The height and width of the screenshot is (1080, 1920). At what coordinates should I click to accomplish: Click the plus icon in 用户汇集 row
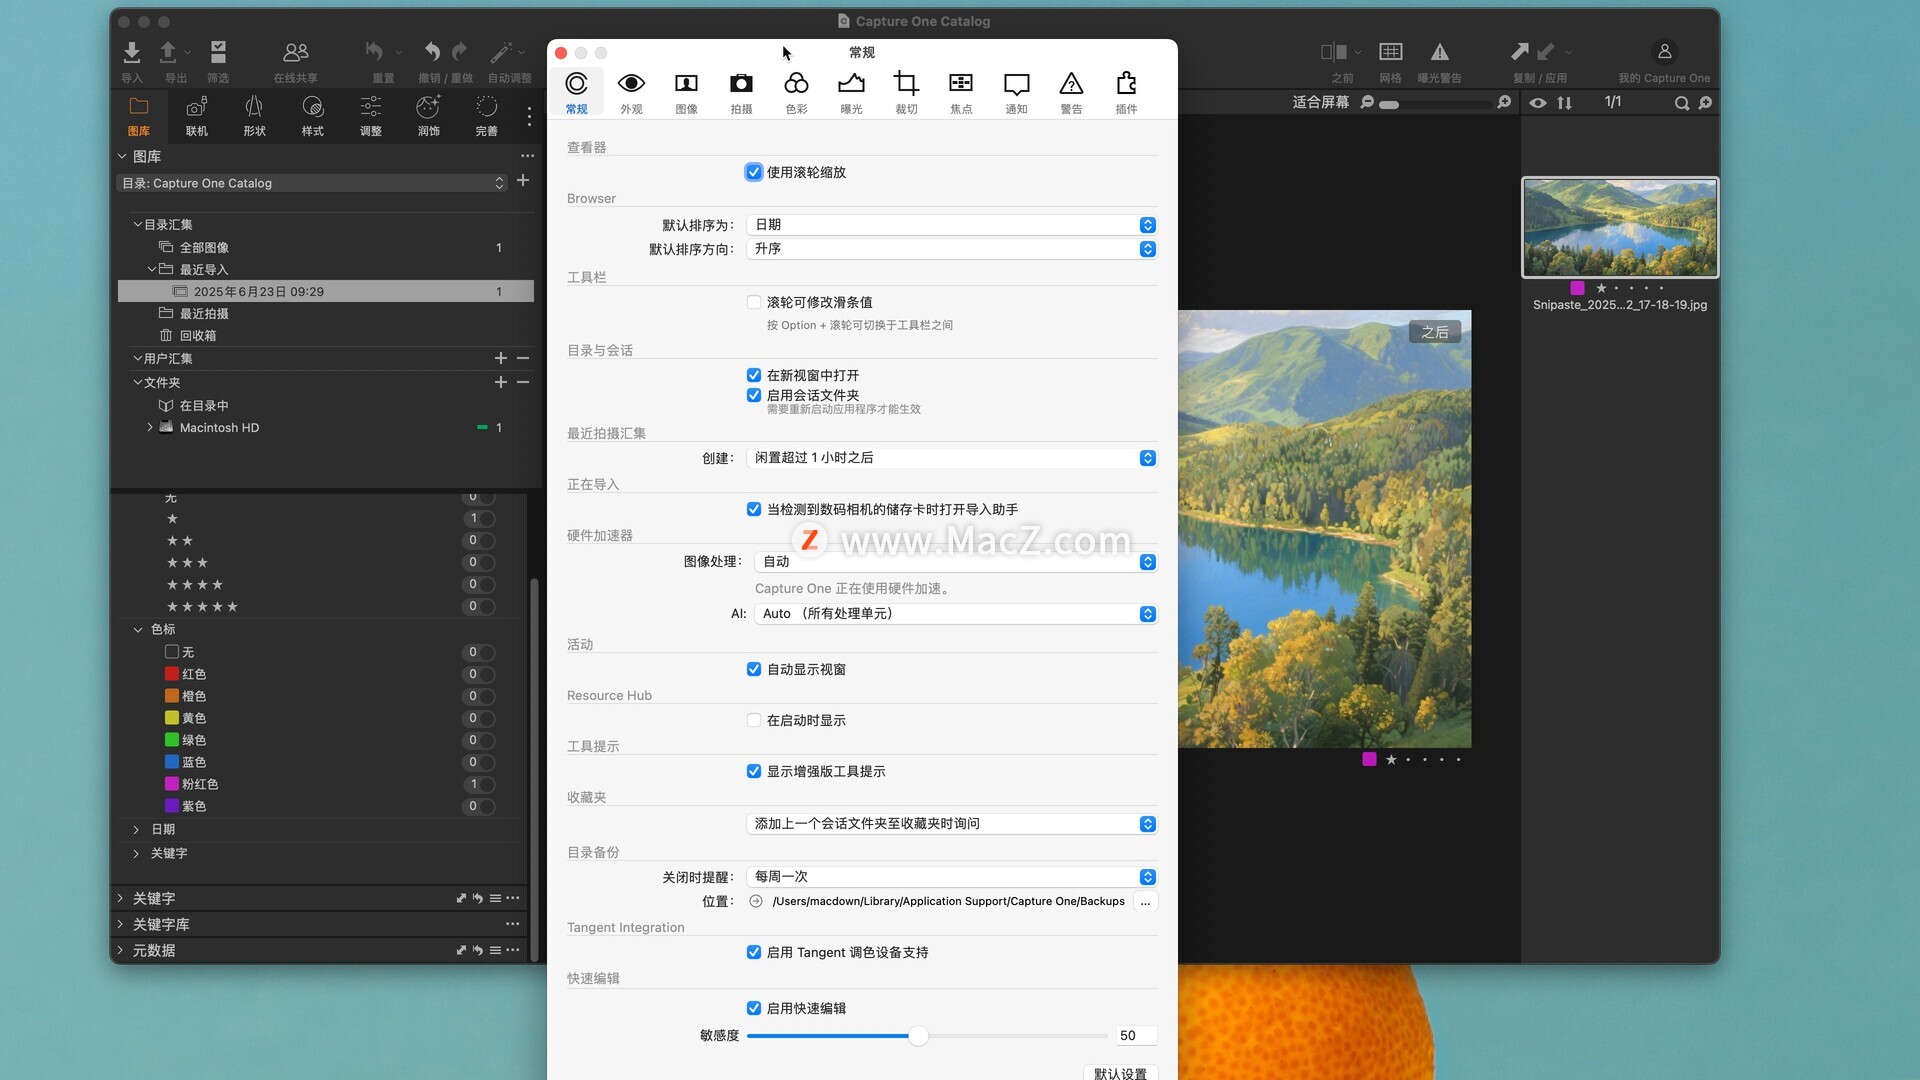(501, 358)
